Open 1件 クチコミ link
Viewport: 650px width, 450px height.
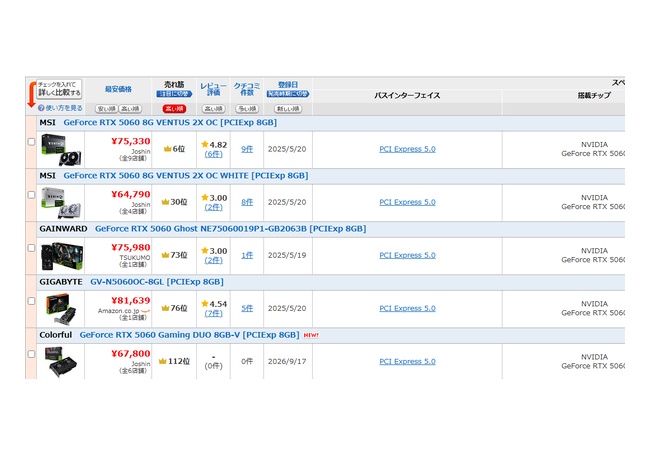(x=247, y=255)
